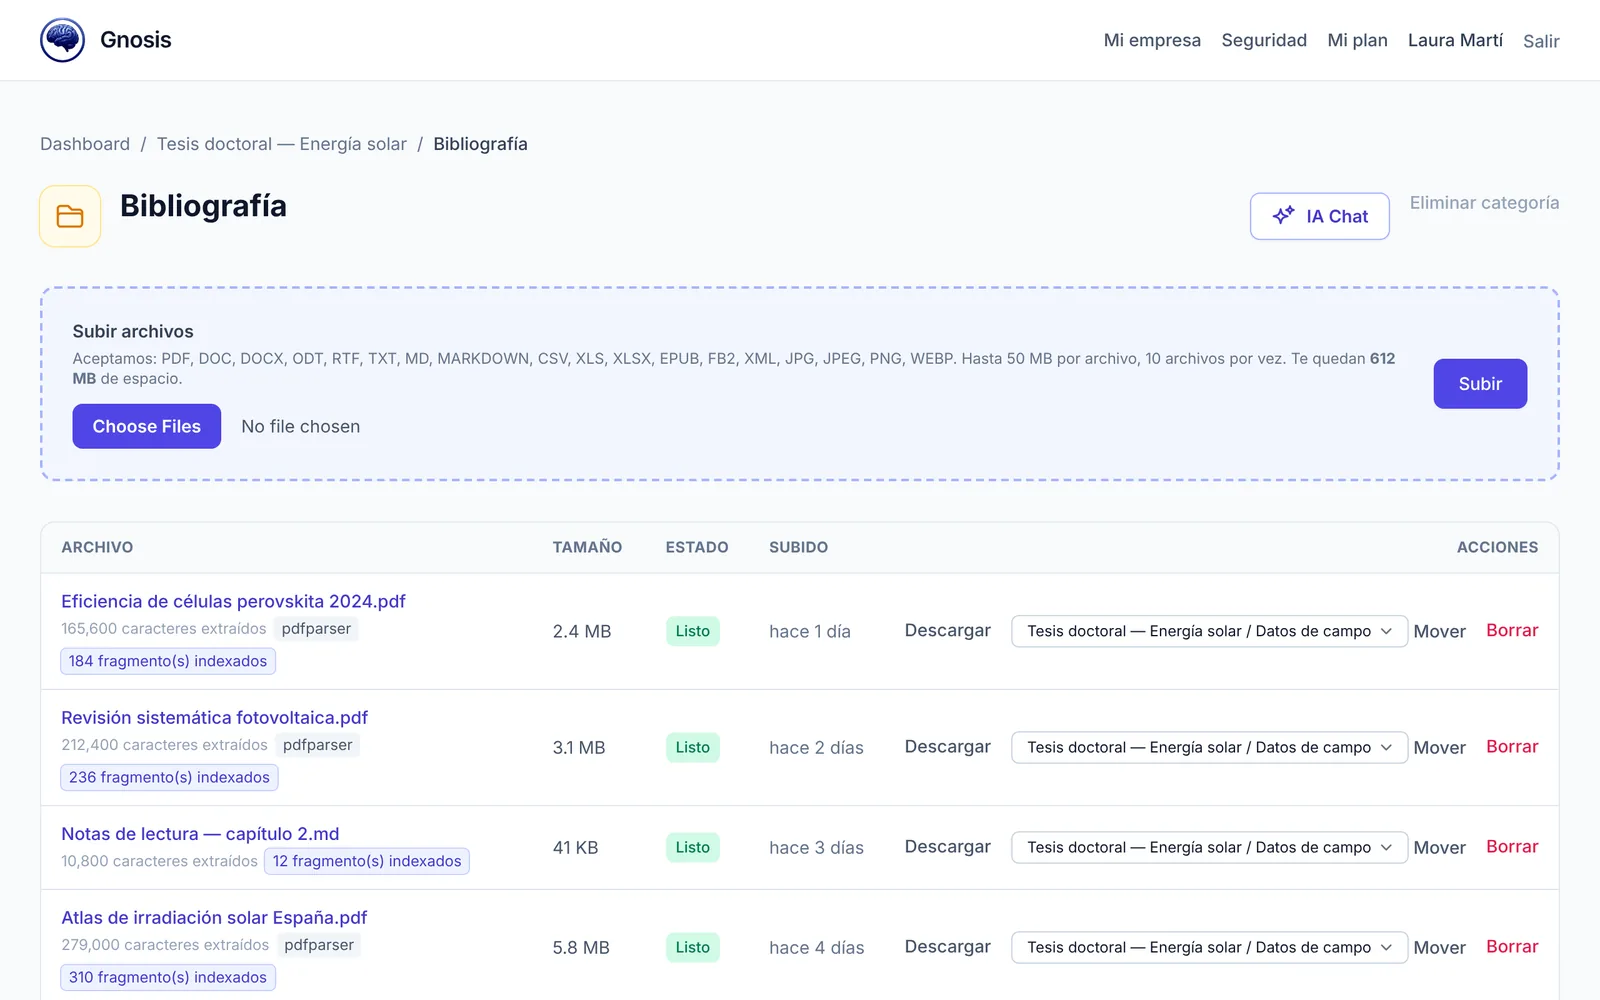The image size is (1600, 1000).
Task: Delete Atlas de irradiación solar with Borrar
Action: (x=1512, y=946)
